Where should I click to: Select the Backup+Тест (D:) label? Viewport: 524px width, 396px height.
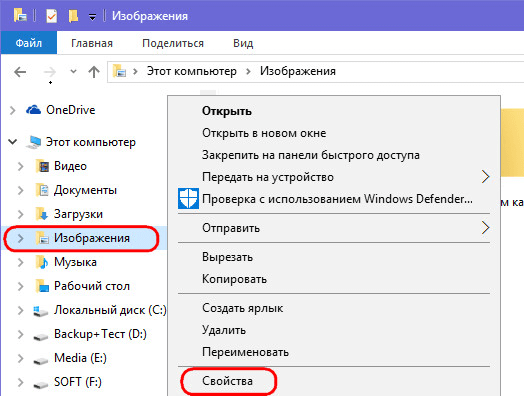click(100, 334)
